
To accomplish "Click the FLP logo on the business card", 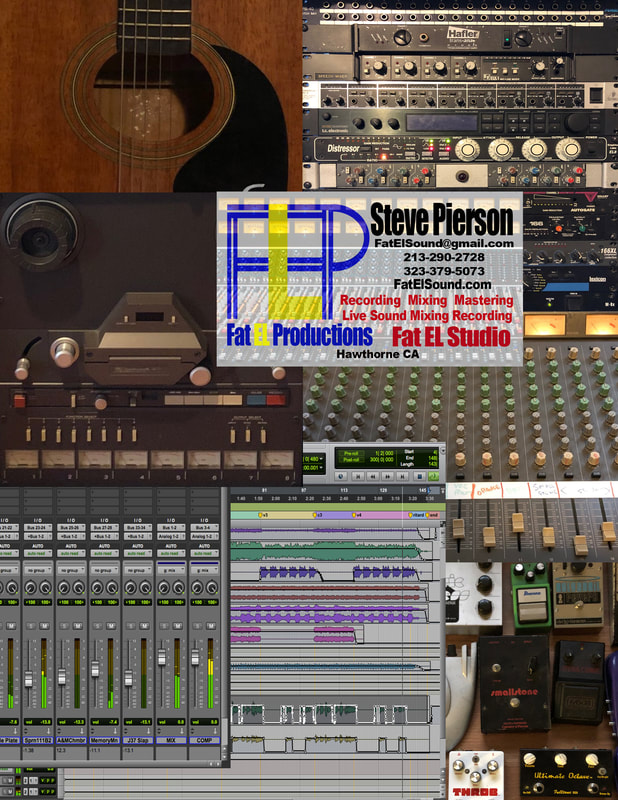I will point(298,261).
